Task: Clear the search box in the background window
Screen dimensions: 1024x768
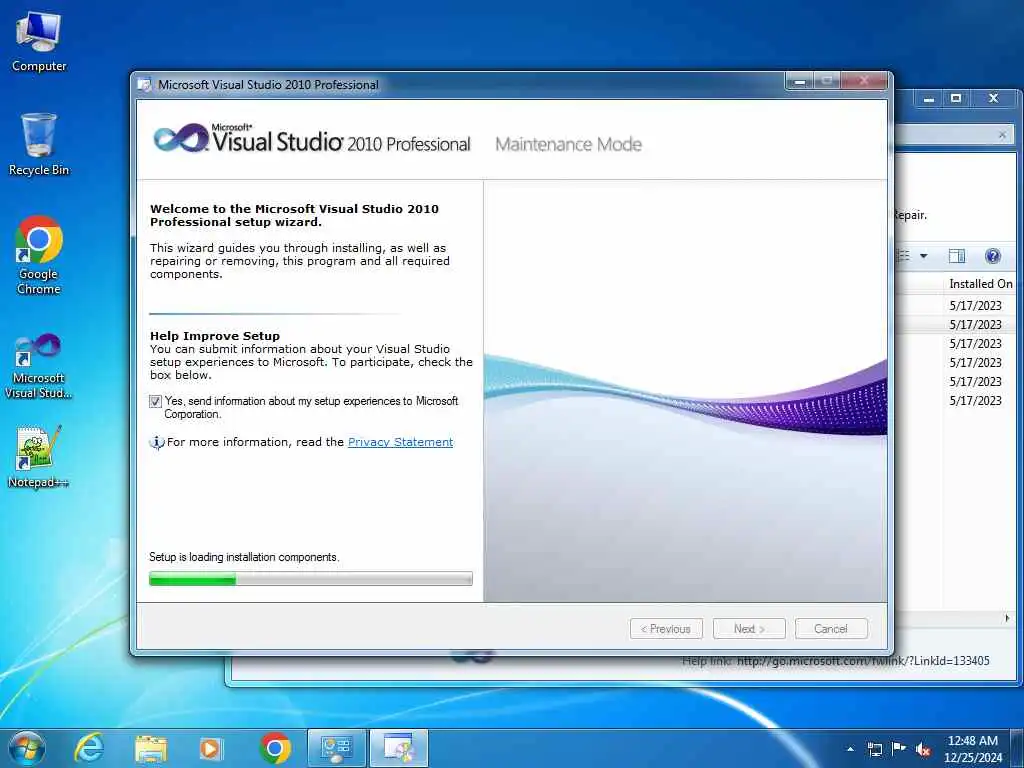Action: click(x=1002, y=135)
